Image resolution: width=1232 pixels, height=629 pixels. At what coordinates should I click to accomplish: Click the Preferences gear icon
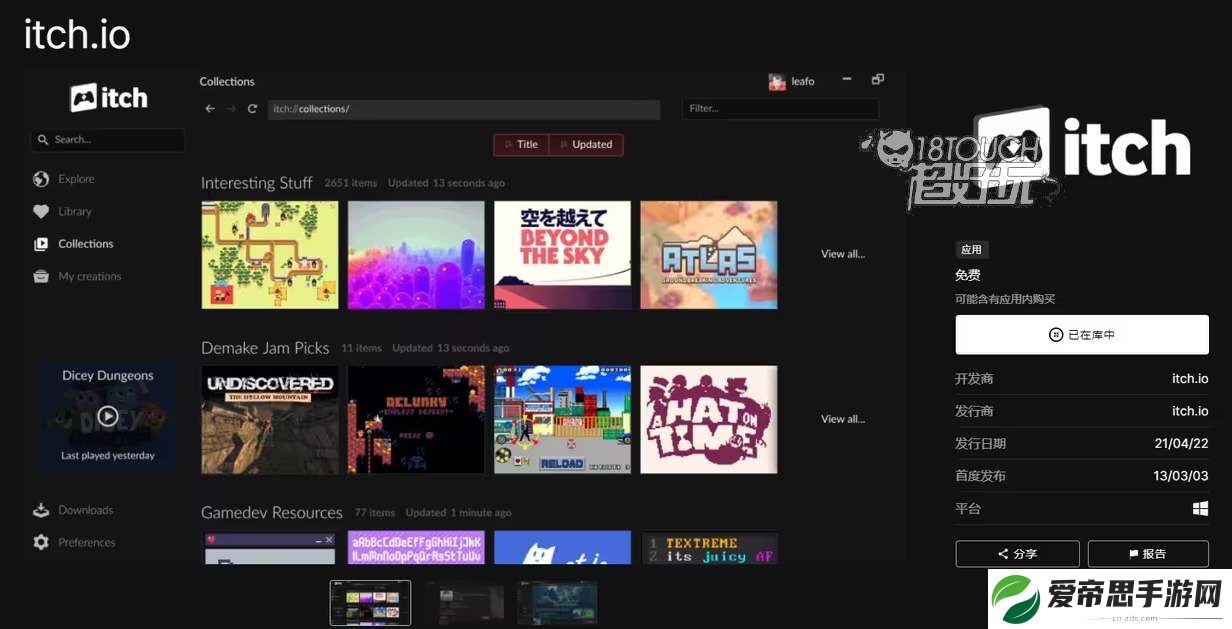click(x=41, y=542)
